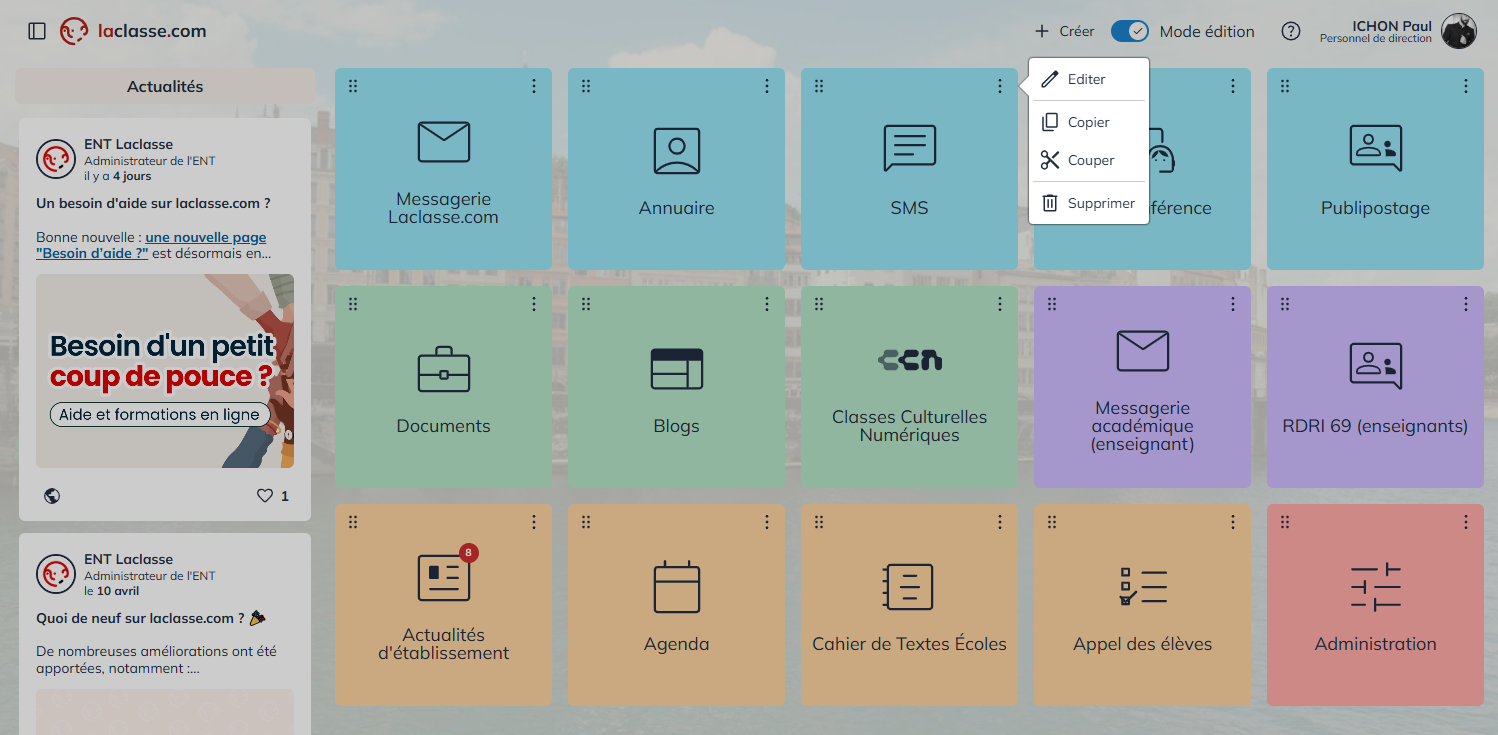Grab the drag handle on Annuaire tile
The width and height of the screenshot is (1498, 735).
tap(586, 86)
